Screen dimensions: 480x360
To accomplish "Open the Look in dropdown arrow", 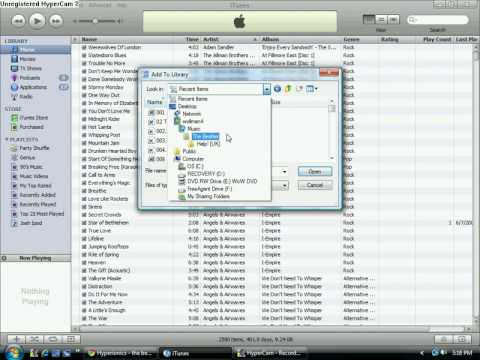I will pyautogui.click(x=266, y=89).
